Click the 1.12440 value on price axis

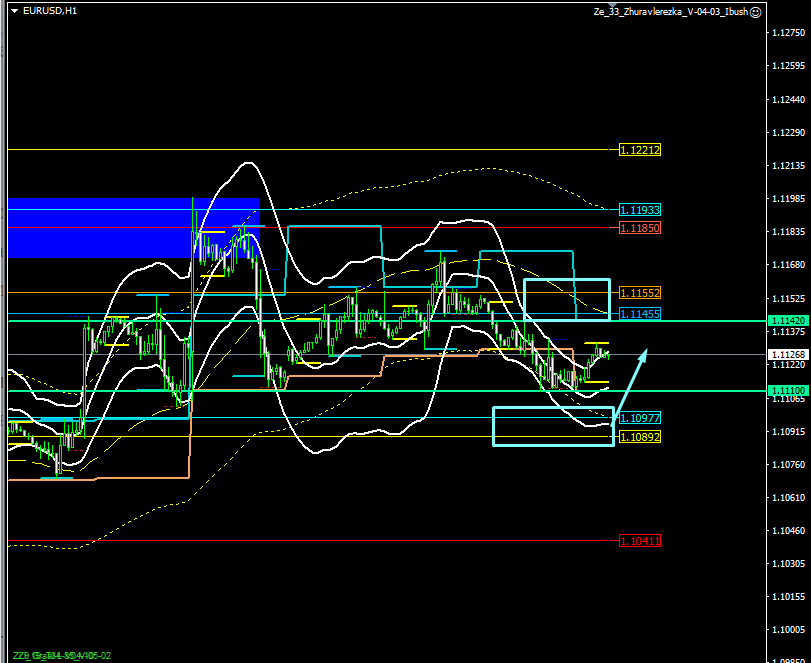click(x=789, y=99)
